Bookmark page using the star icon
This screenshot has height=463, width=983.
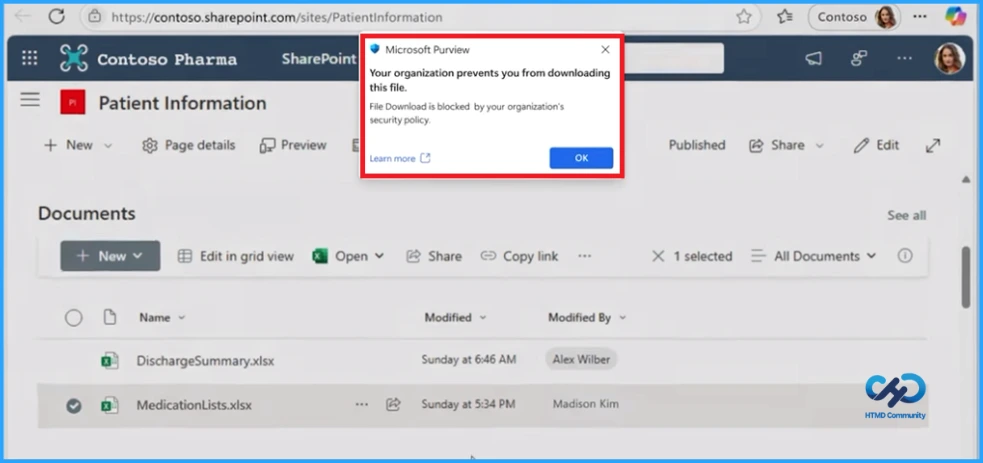(x=744, y=17)
